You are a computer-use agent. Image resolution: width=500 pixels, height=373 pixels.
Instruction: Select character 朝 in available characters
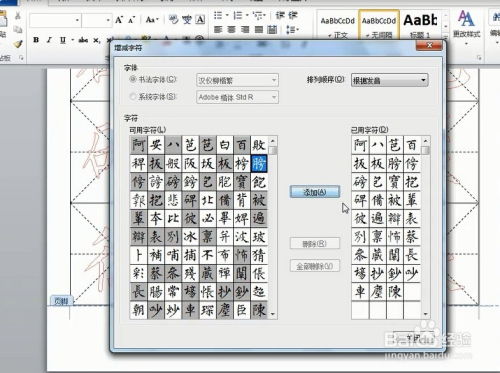pyautogui.click(x=138, y=310)
